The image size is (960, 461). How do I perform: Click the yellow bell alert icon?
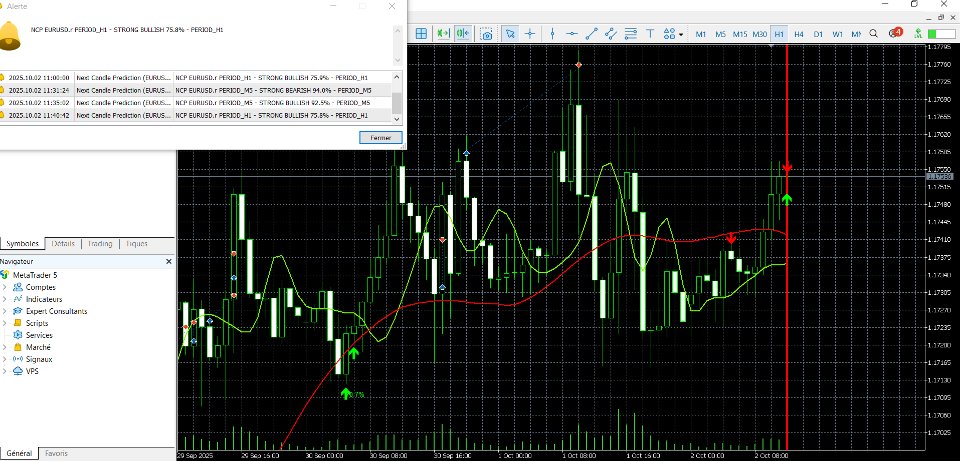[9, 36]
